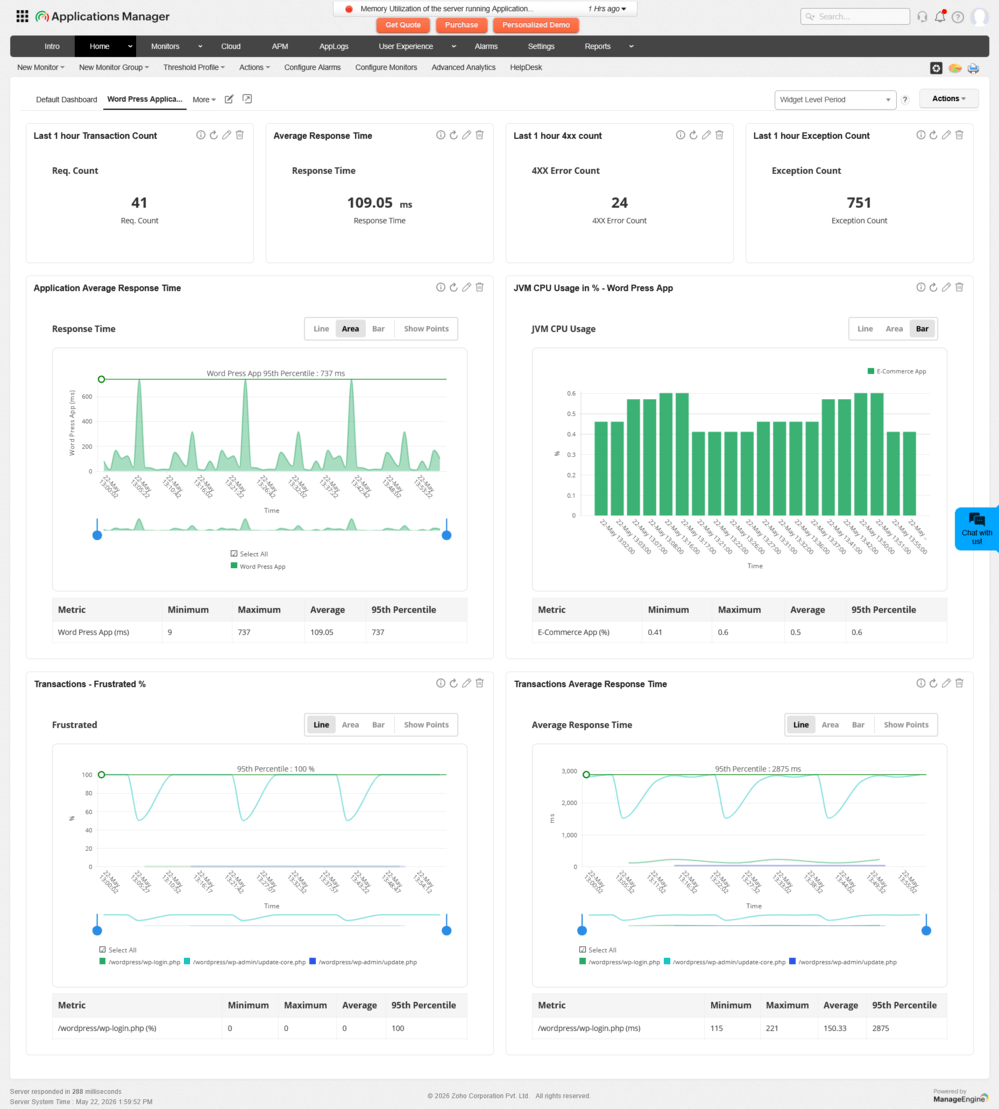The image size is (999, 1109).
Task: Expand the 1 Hrs ago alert dropdown
Action: tap(607, 9)
